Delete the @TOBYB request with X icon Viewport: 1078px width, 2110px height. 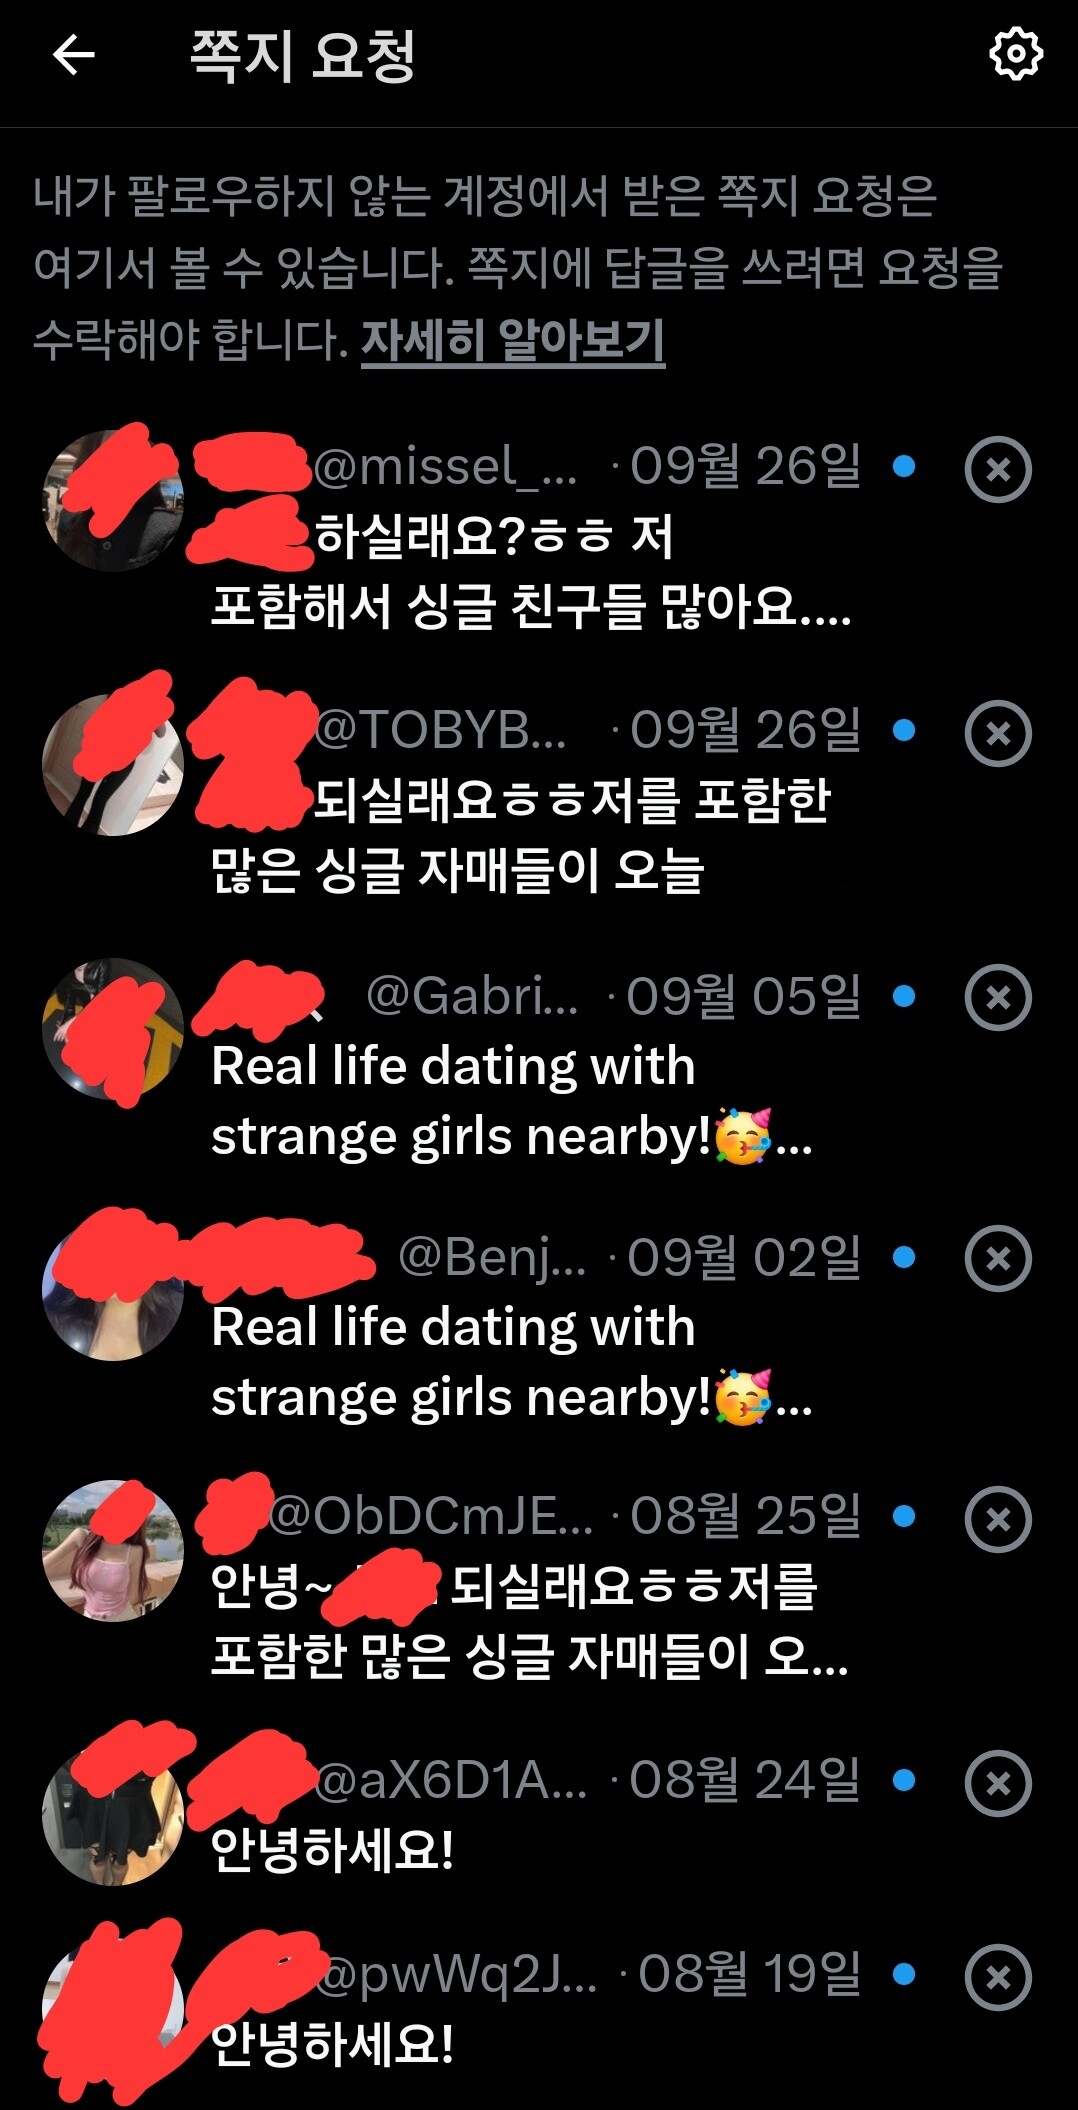coord(998,733)
